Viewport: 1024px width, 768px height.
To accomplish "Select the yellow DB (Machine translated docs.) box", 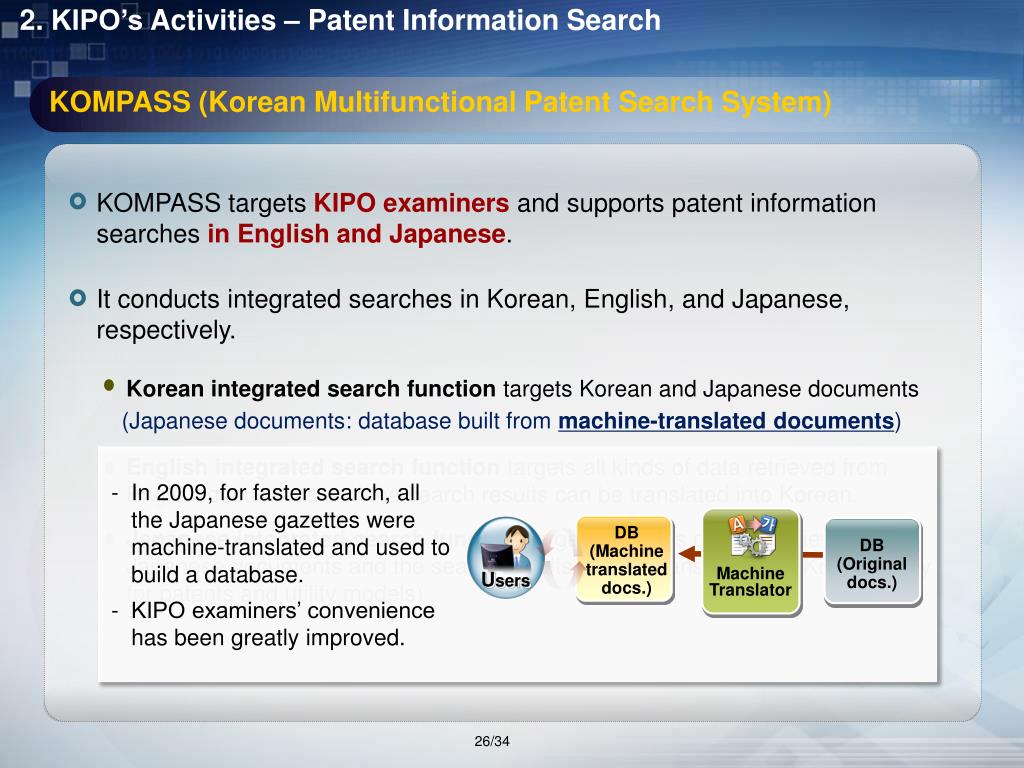I will pos(625,560).
